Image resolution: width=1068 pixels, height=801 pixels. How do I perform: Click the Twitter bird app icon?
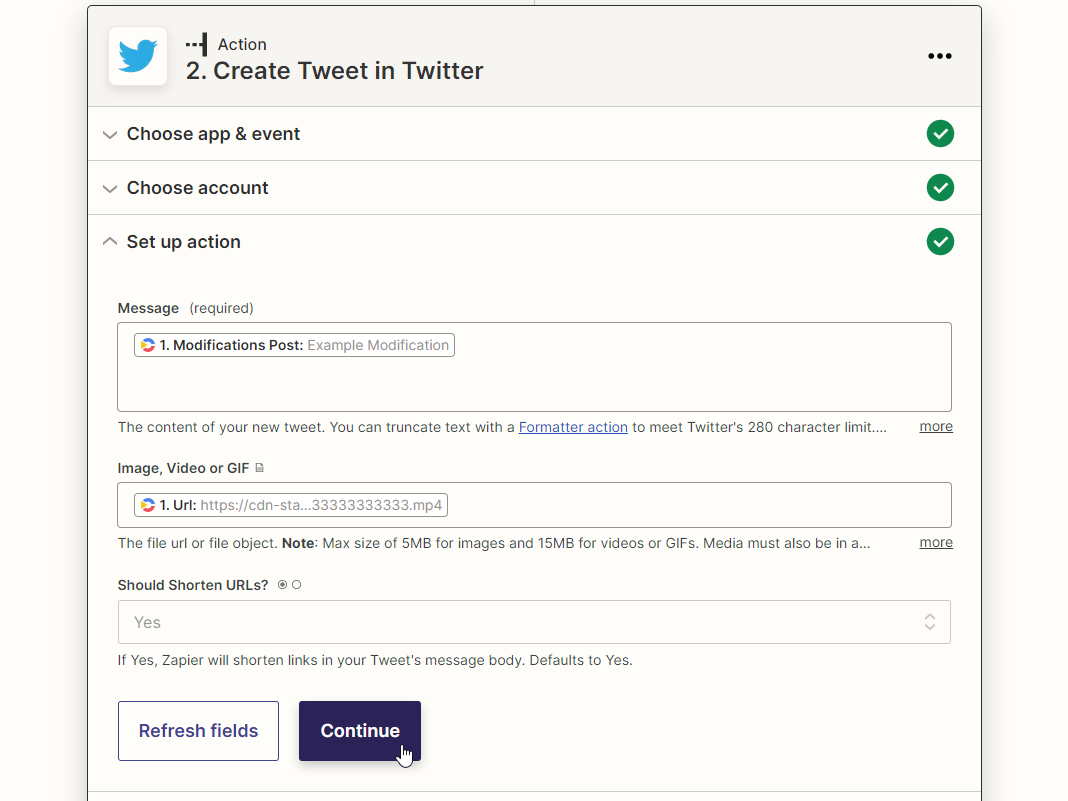(x=138, y=56)
